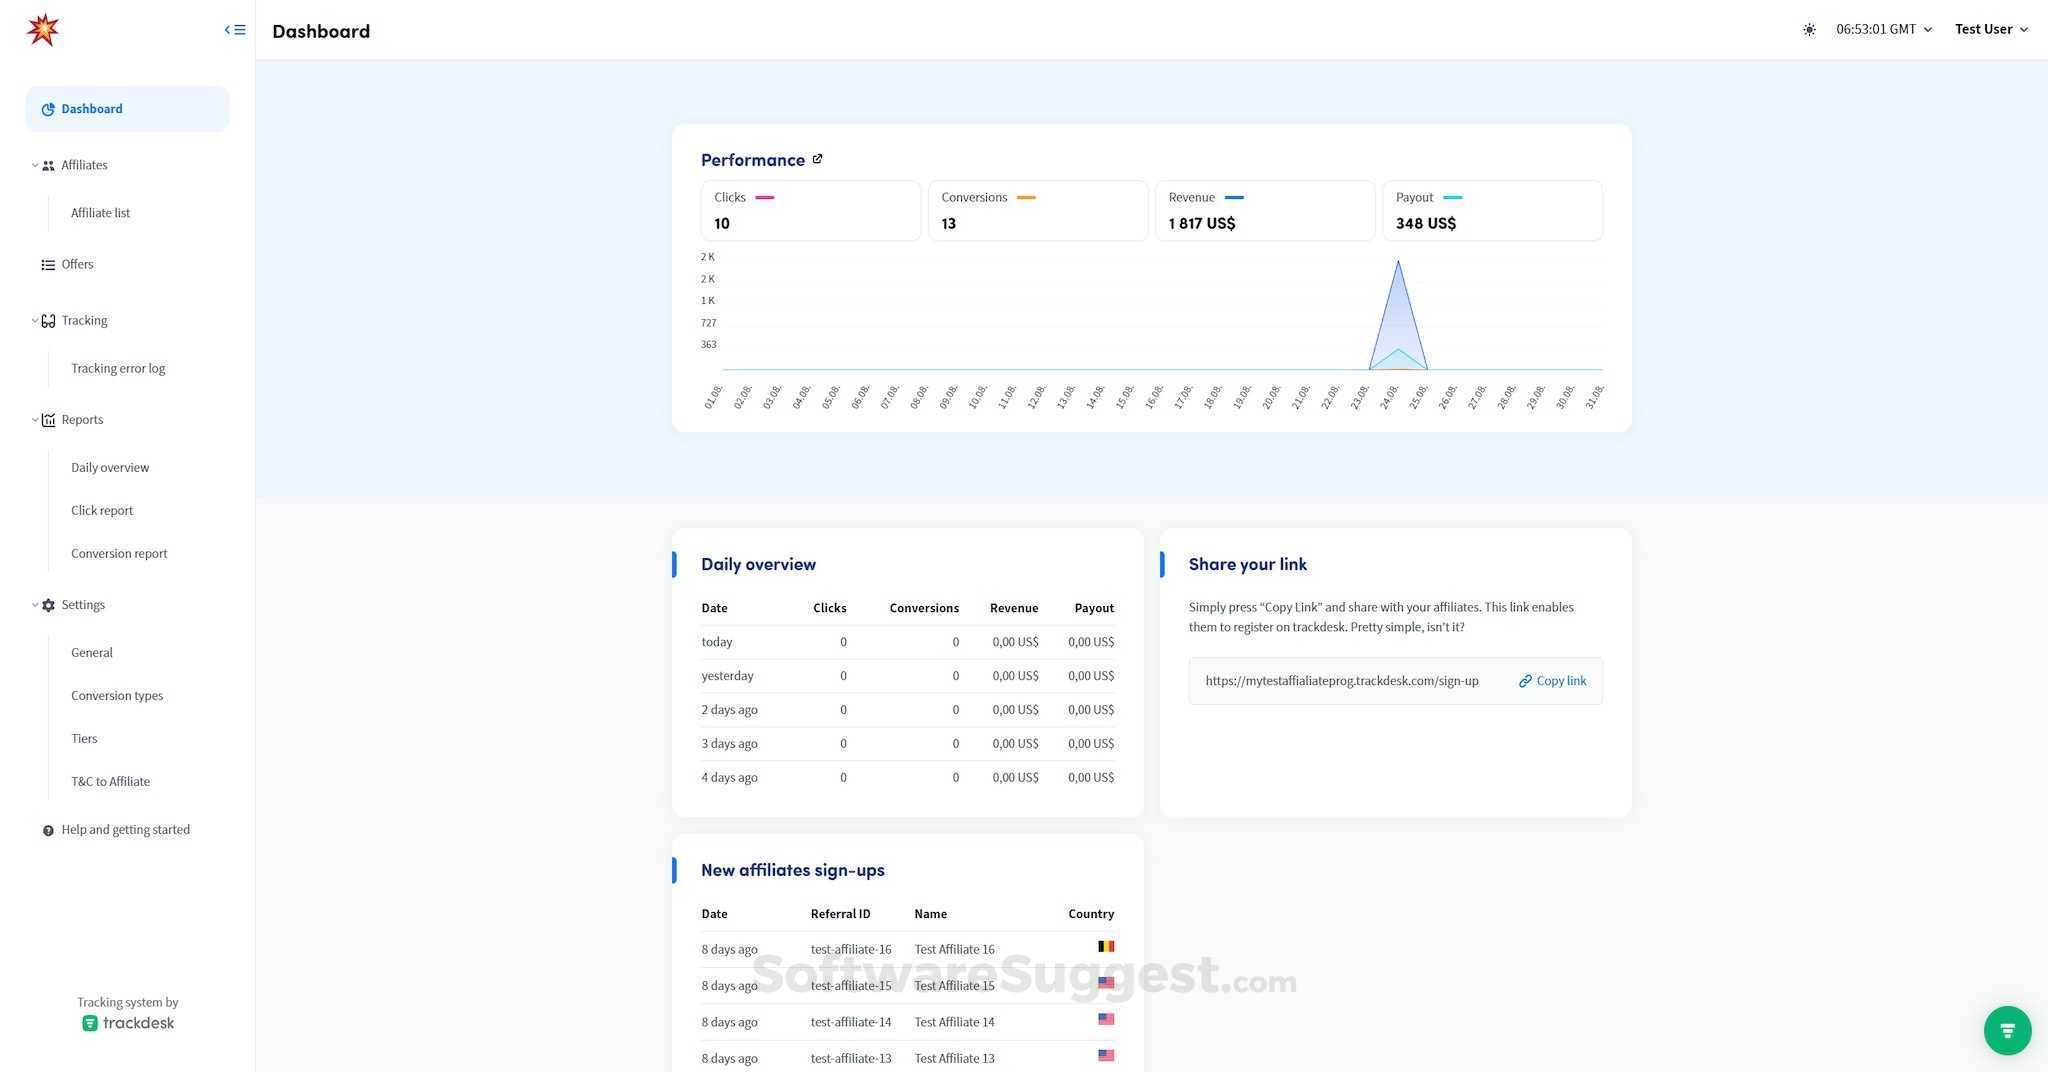Open the Affiliate list page
Screen dimensions: 2048x1072
pyautogui.click(x=100, y=213)
